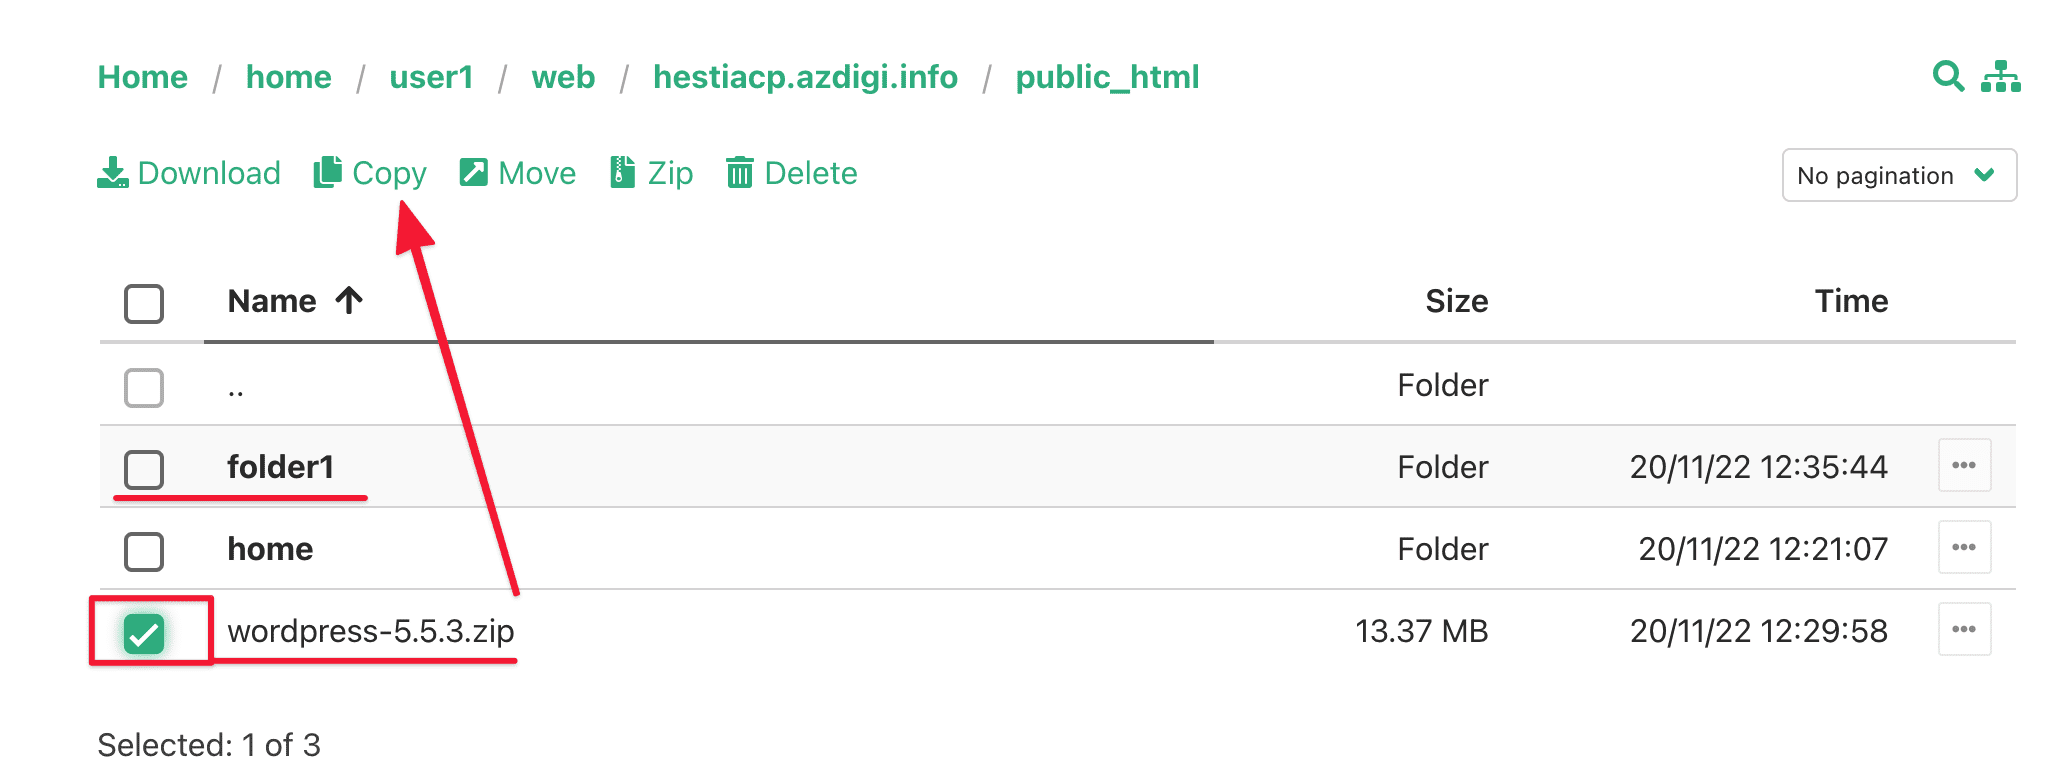The width and height of the screenshot is (2064, 764).
Task: Check the home folder checkbox
Action: click(144, 551)
